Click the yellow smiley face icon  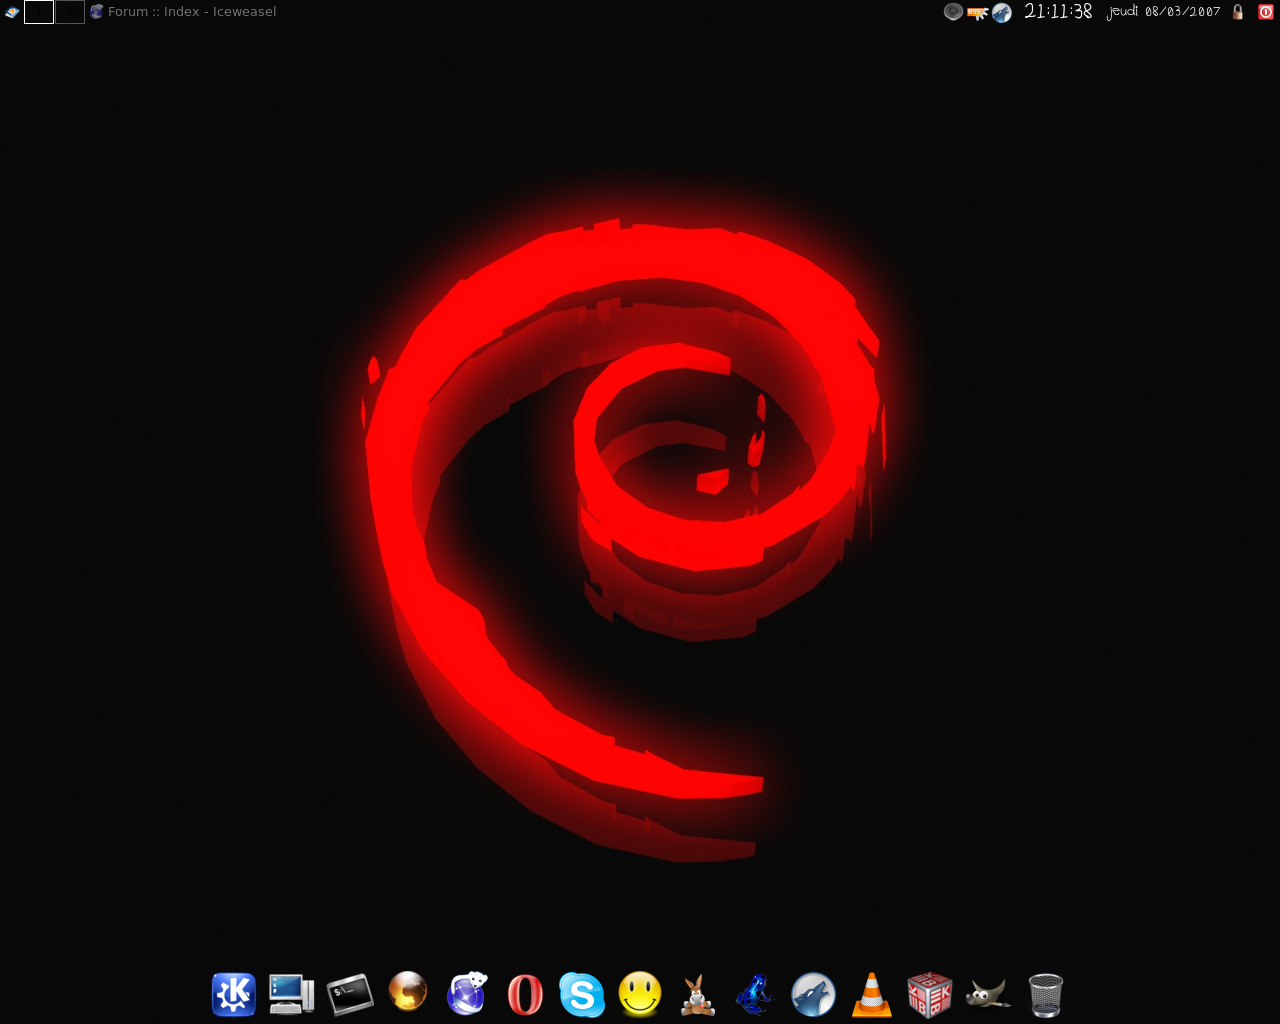click(640, 994)
